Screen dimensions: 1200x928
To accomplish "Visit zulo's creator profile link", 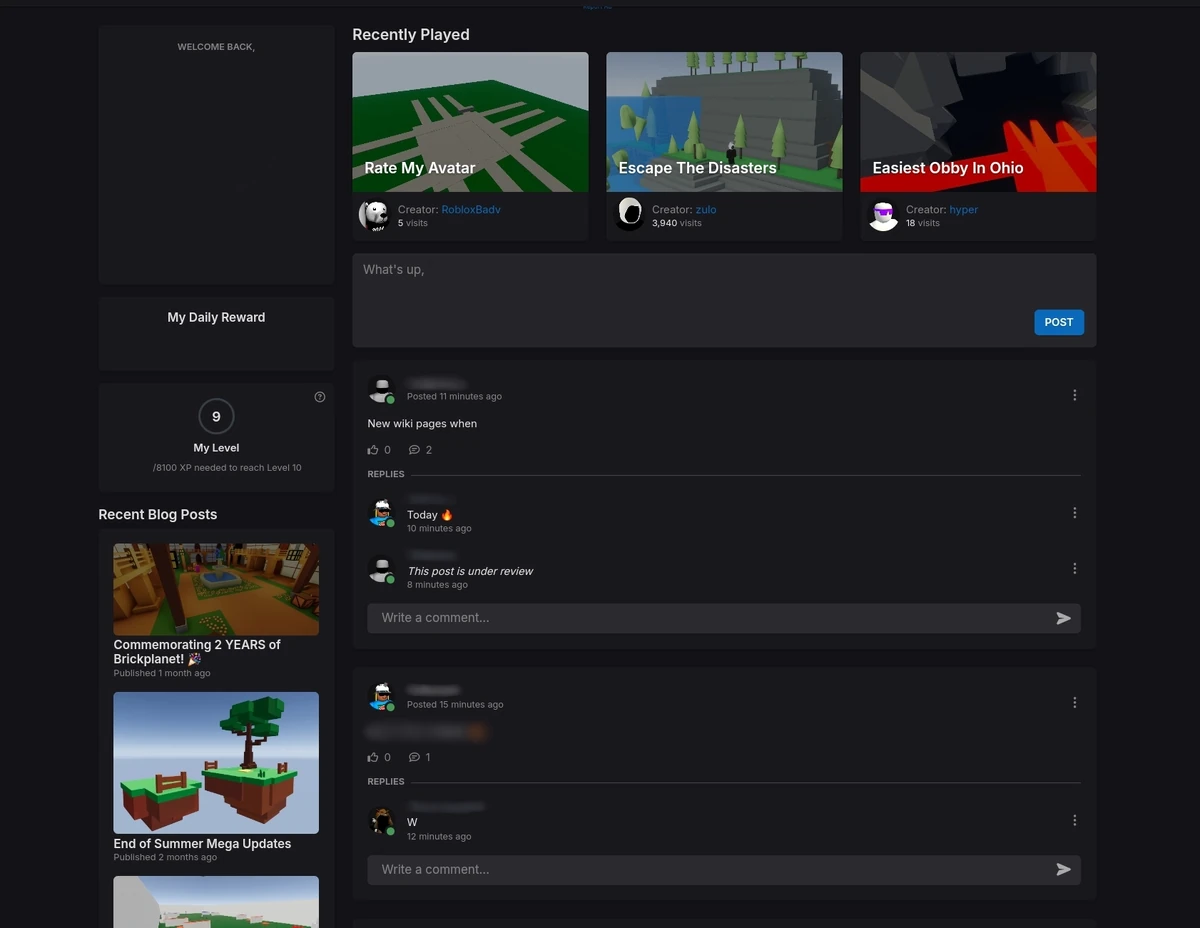I will (705, 209).
